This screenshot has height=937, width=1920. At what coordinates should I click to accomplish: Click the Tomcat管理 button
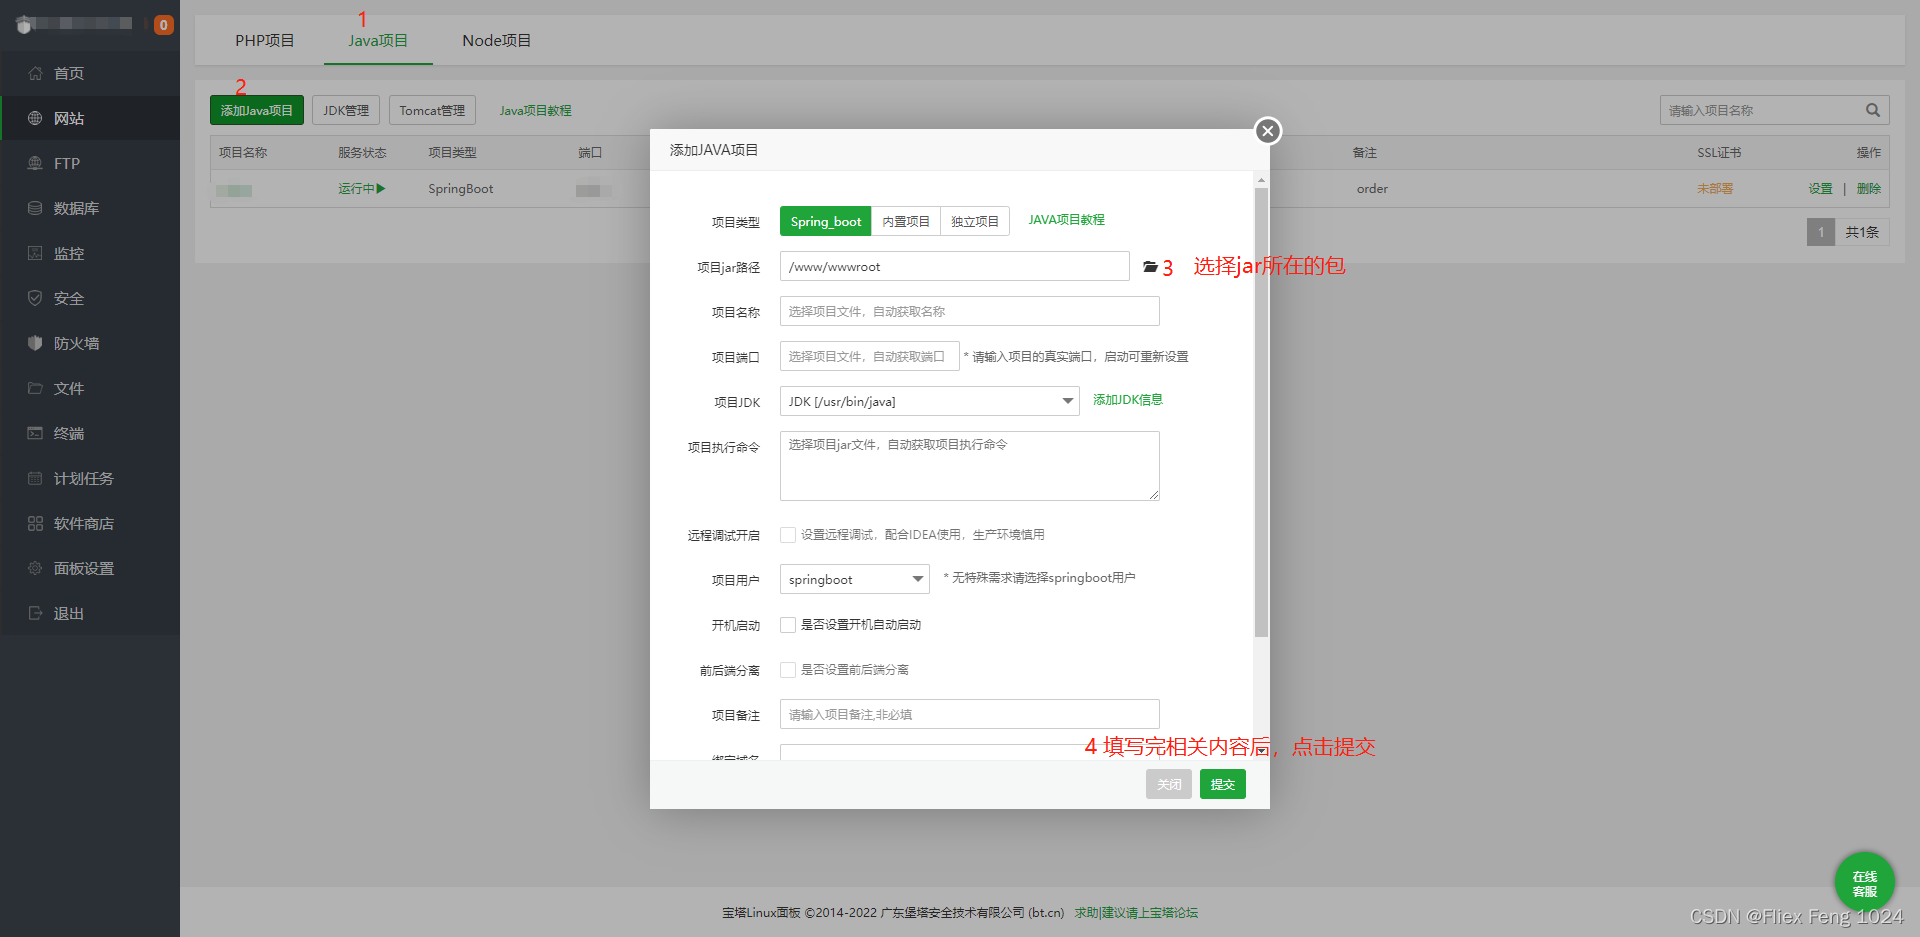tap(432, 110)
